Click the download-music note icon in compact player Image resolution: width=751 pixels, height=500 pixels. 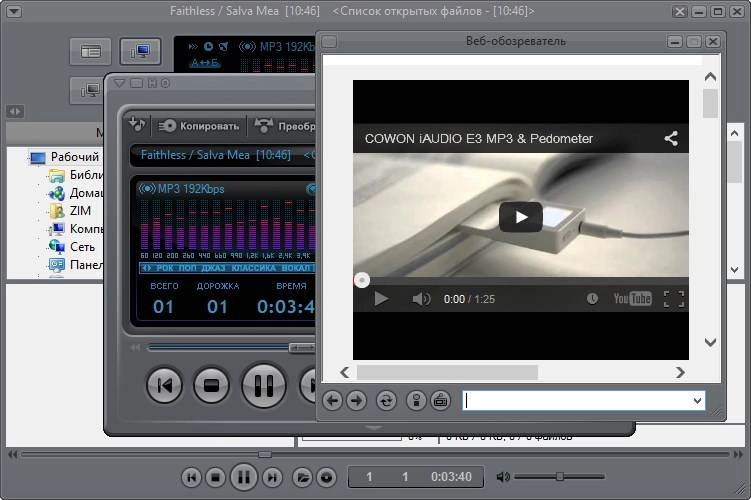[137, 125]
